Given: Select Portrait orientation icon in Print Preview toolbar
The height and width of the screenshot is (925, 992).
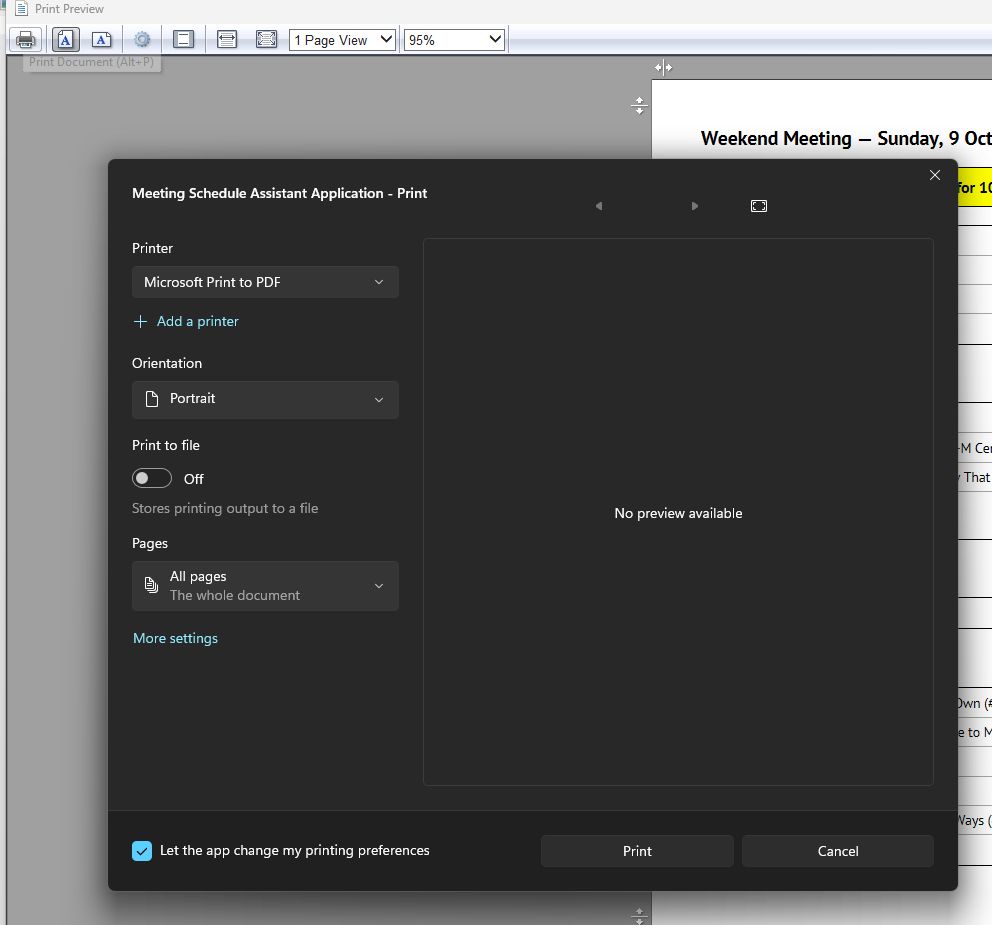Looking at the screenshot, I should click(65, 40).
